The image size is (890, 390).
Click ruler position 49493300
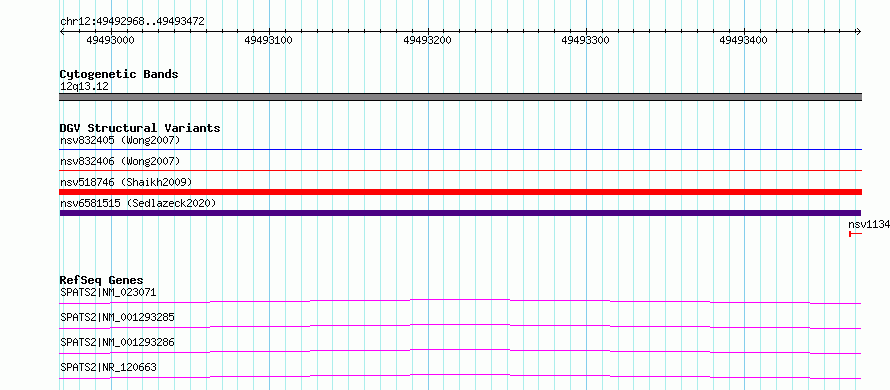585,40
